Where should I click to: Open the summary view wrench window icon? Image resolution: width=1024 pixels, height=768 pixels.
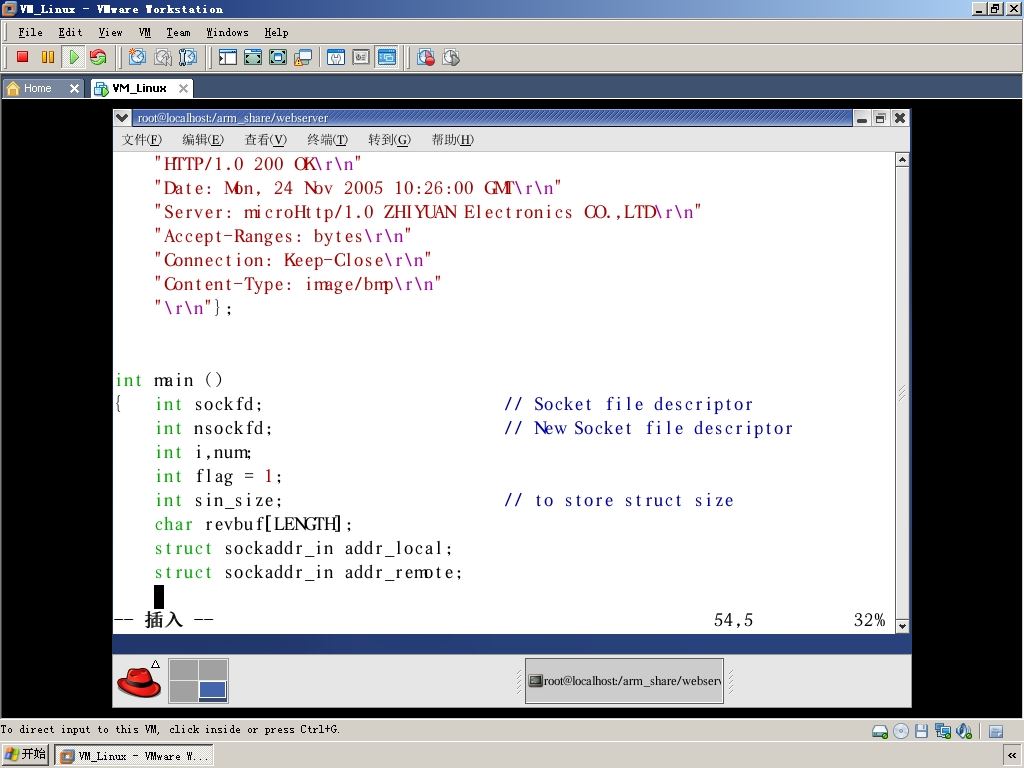tap(336, 57)
